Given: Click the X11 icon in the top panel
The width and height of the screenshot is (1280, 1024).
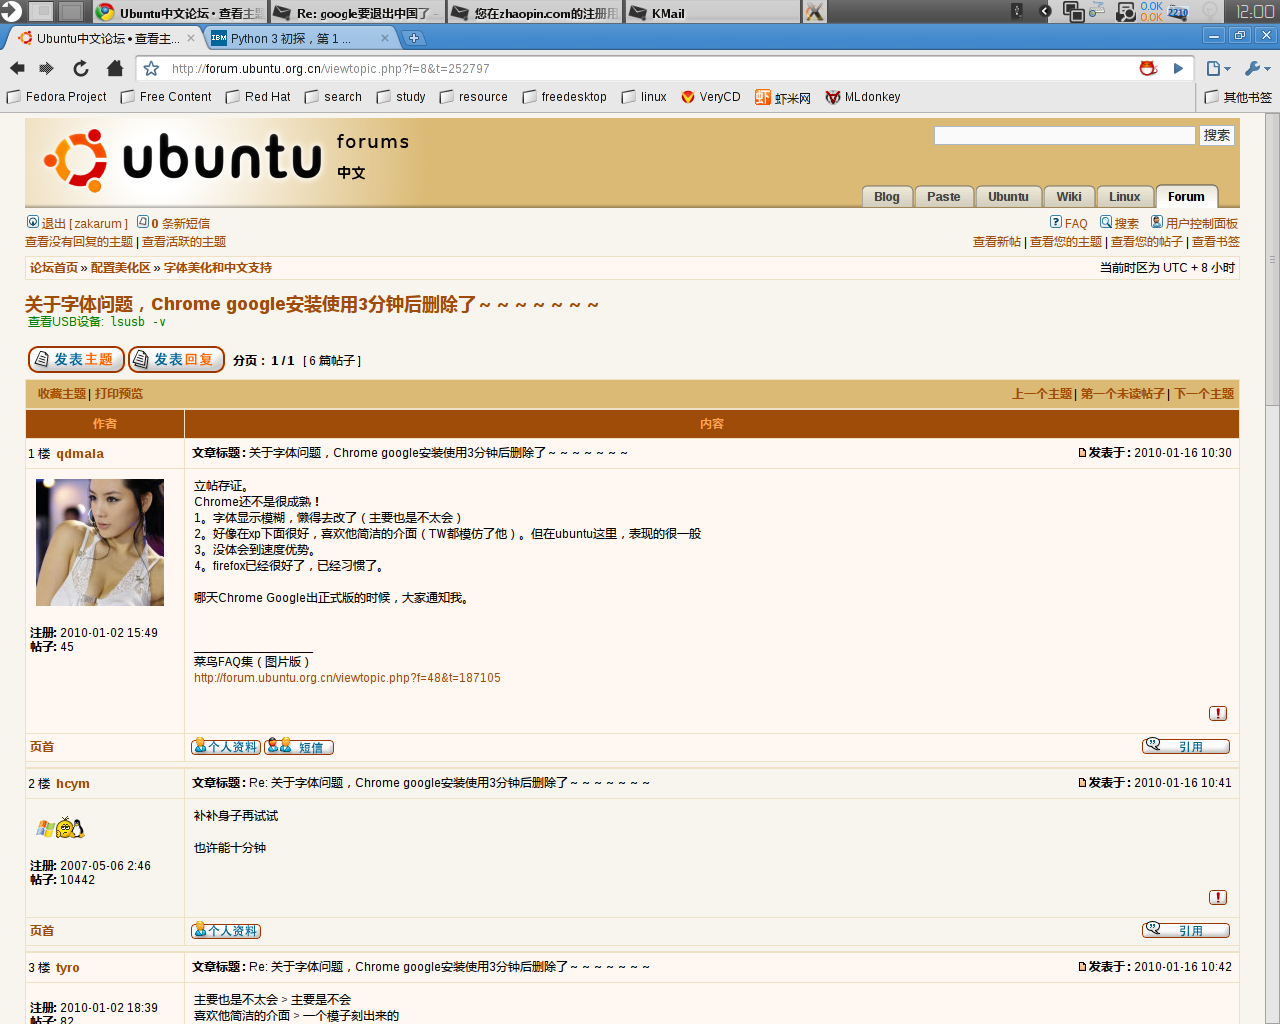Looking at the screenshot, I should pos(815,12).
